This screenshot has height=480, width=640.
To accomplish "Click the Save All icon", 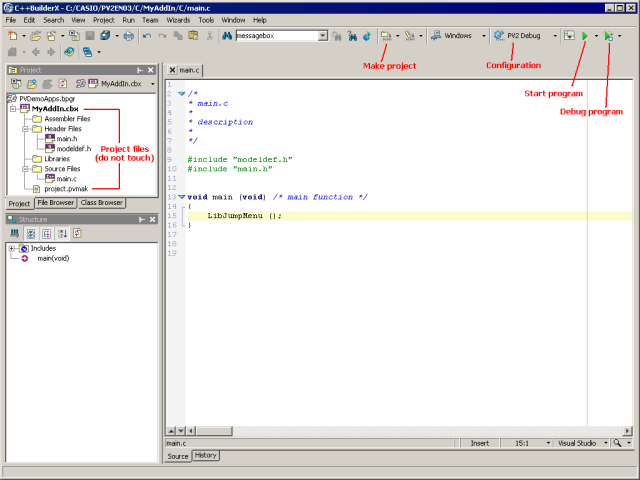I will click(x=105, y=36).
